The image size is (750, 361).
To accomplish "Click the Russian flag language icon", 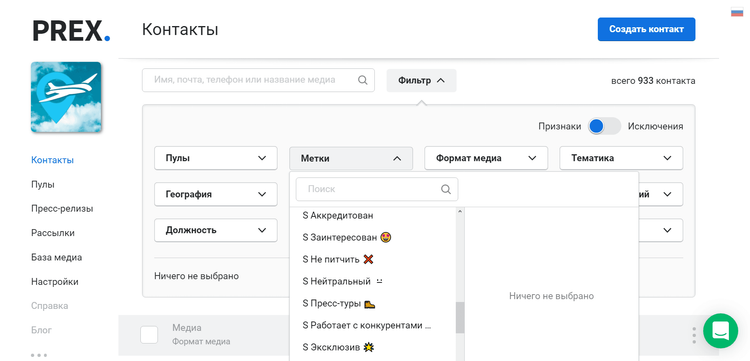I will pyautogui.click(x=737, y=13).
